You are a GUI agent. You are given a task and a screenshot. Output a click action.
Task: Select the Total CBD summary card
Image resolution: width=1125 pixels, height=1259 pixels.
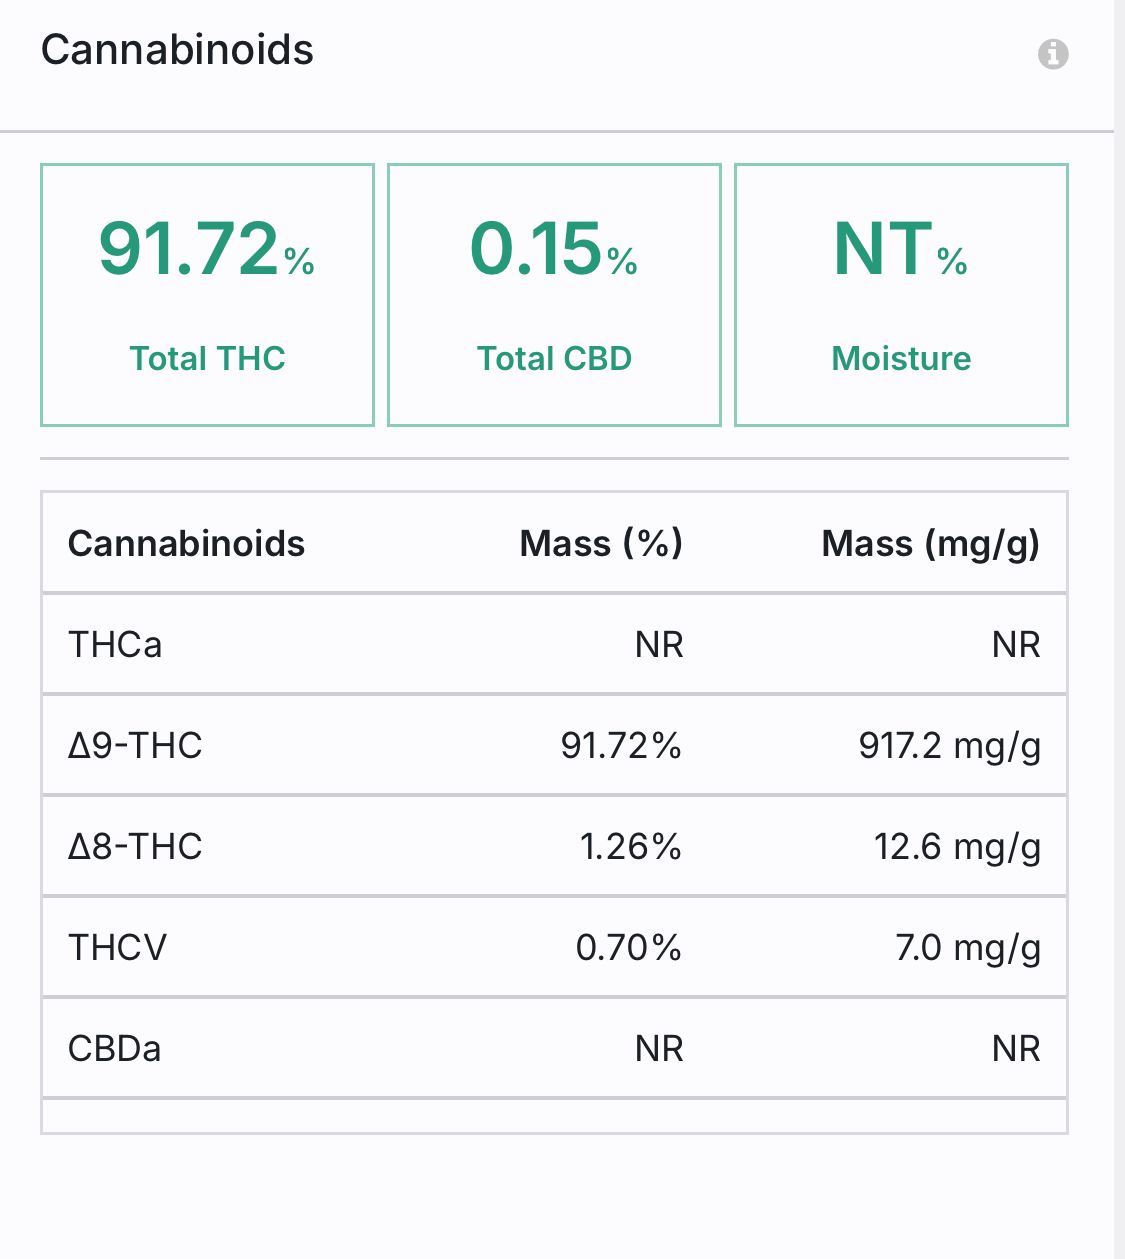554,295
